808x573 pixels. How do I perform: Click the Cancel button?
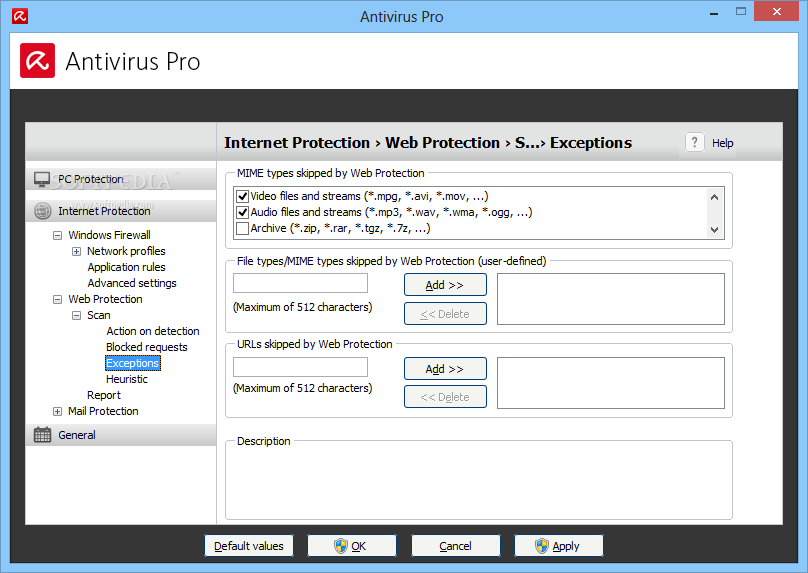[456, 546]
